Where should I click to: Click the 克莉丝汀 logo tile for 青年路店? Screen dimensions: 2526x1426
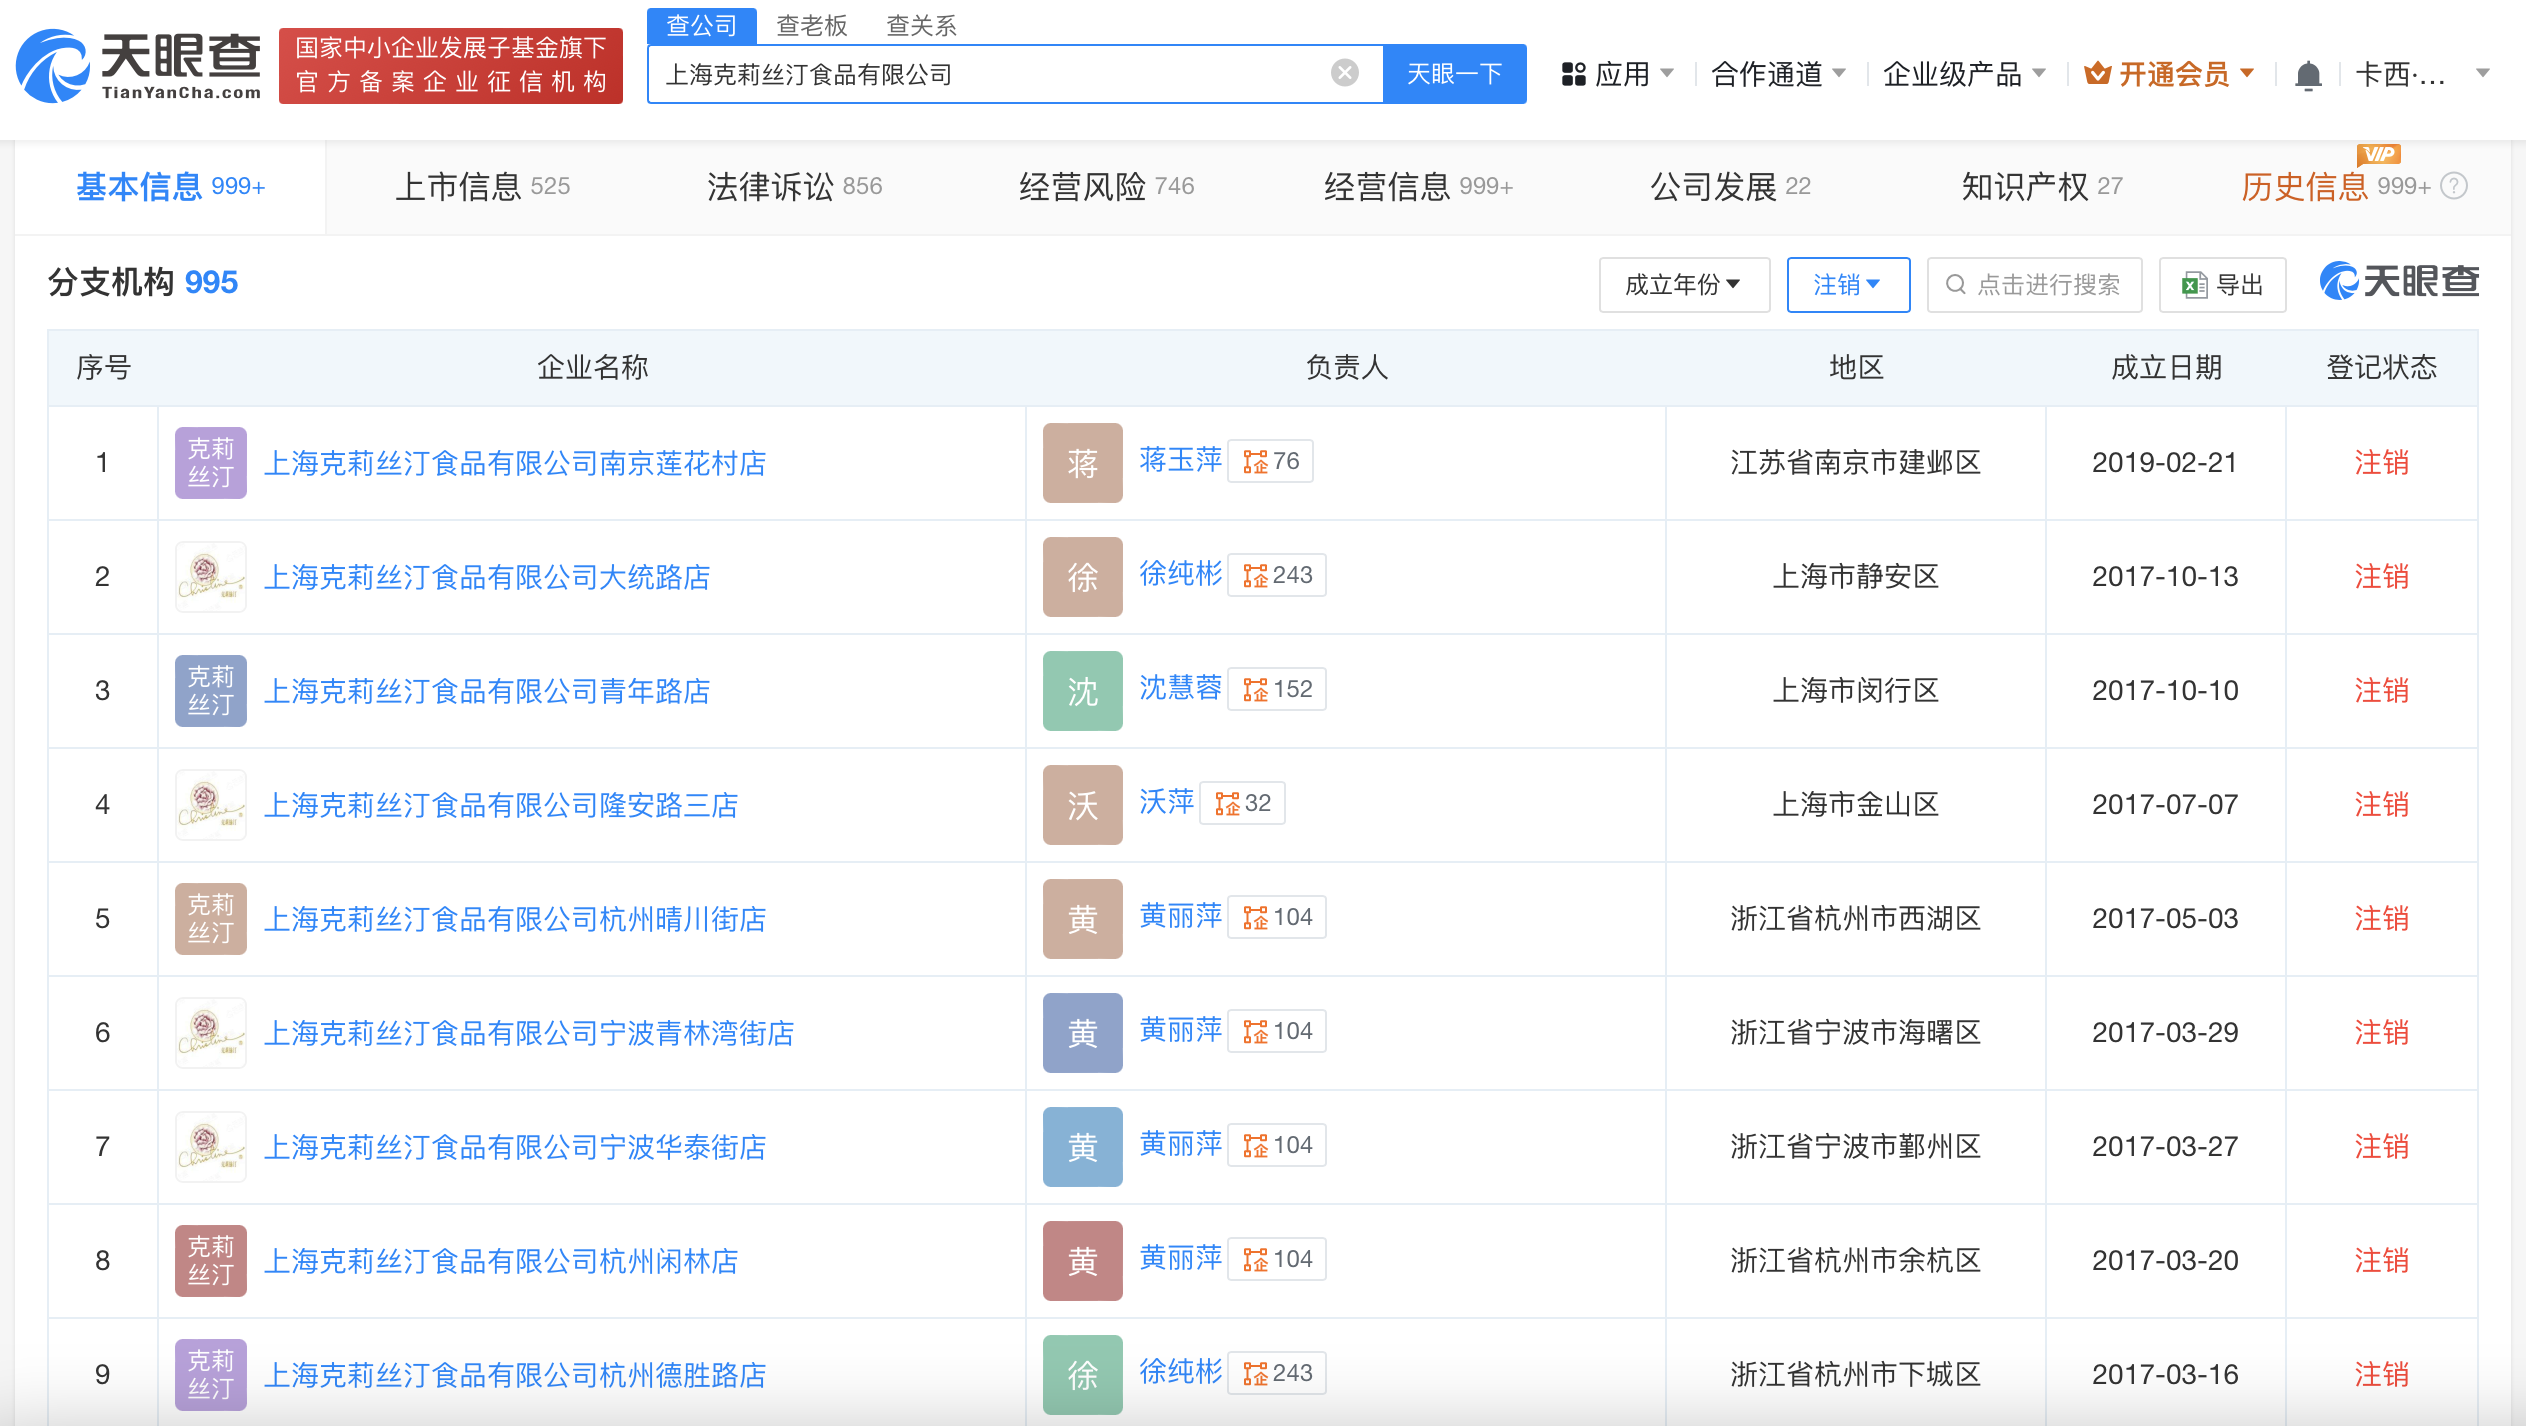(210, 690)
